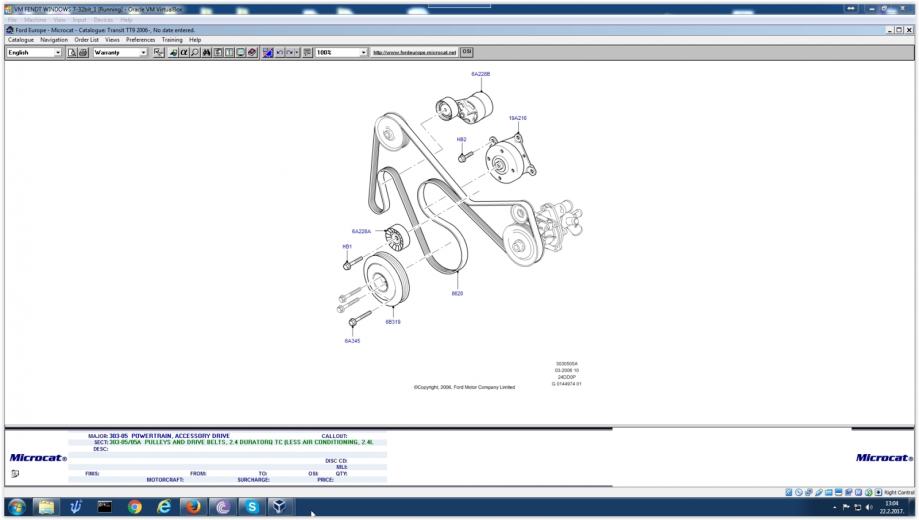Click the blue chart icon in toolbar

coord(268,53)
